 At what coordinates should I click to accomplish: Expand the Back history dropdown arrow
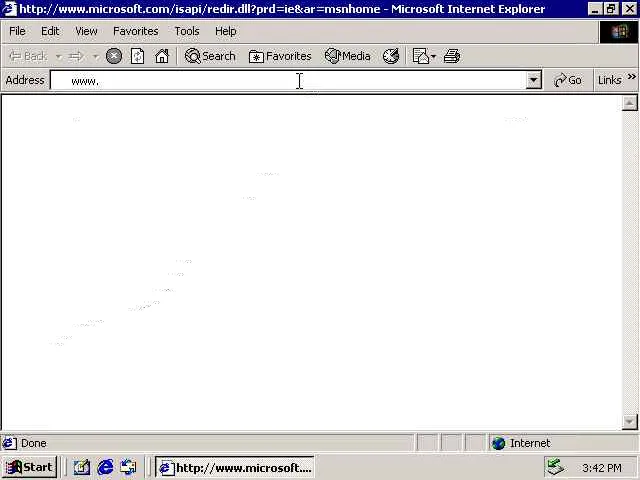59,56
